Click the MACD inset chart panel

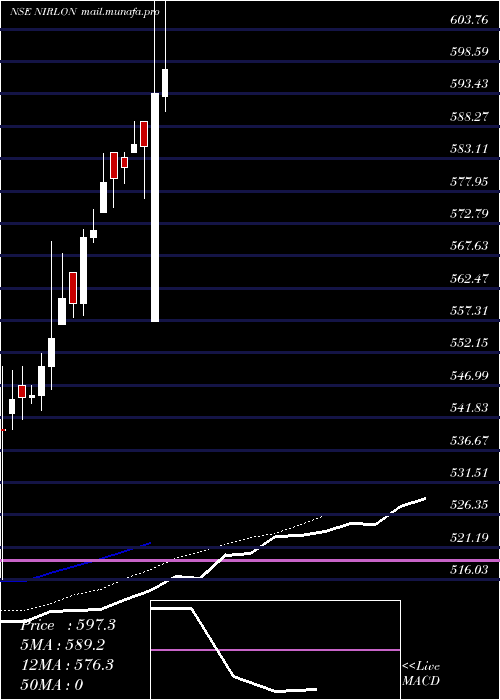pyautogui.click(x=275, y=650)
